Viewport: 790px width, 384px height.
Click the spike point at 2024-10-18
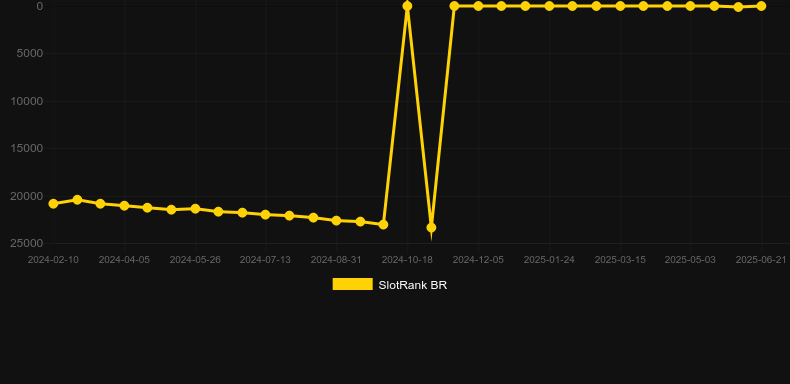[x=407, y=6]
